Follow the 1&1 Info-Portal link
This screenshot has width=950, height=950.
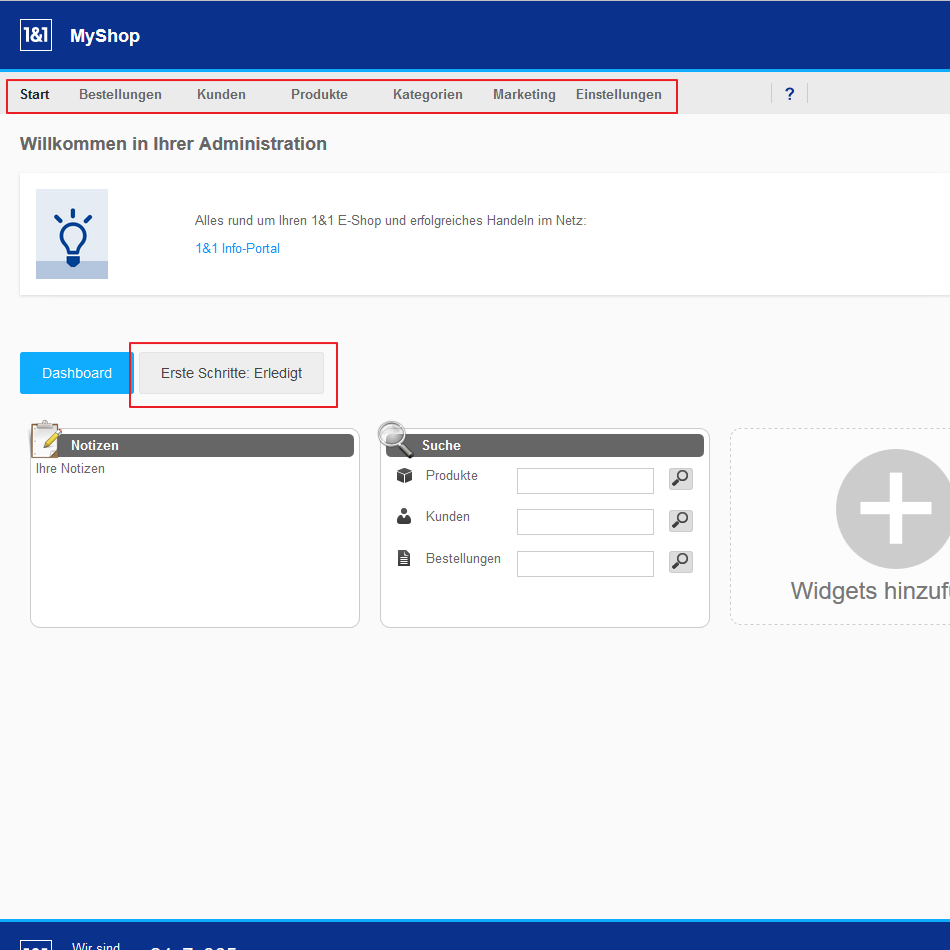click(237, 248)
